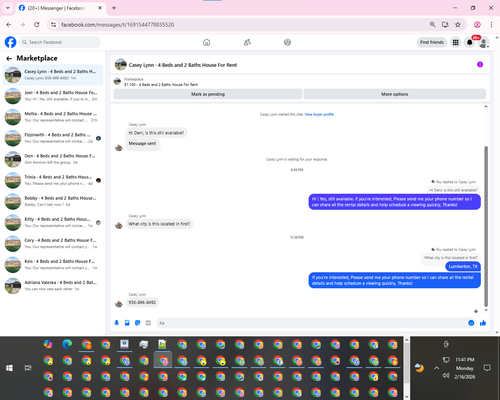The image size is (500, 400).
Task: Open the Friends icon in the top navigation
Action: click(x=247, y=42)
